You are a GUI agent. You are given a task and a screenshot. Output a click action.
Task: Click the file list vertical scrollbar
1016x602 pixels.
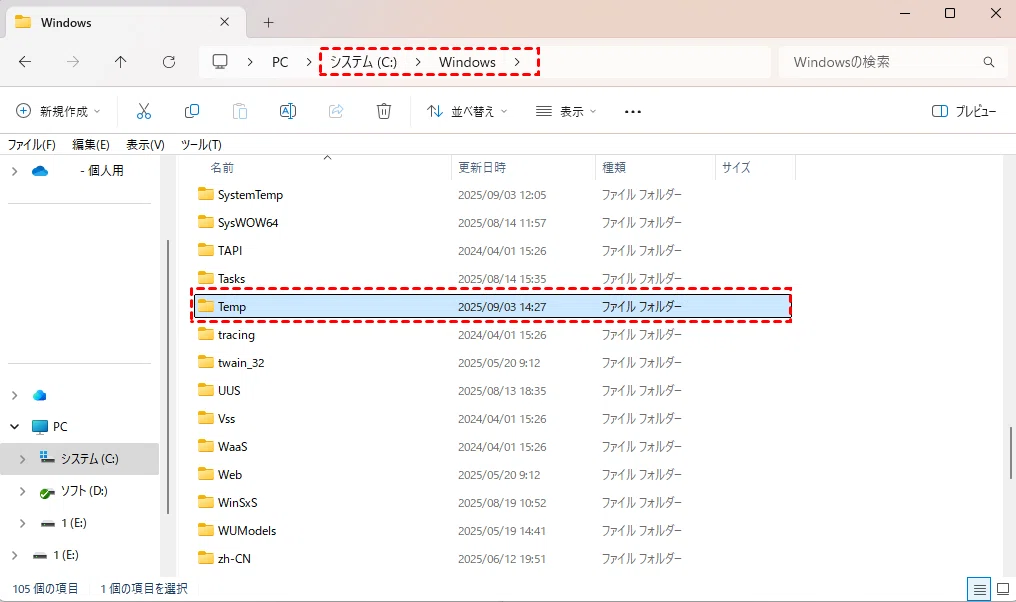click(1010, 452)
